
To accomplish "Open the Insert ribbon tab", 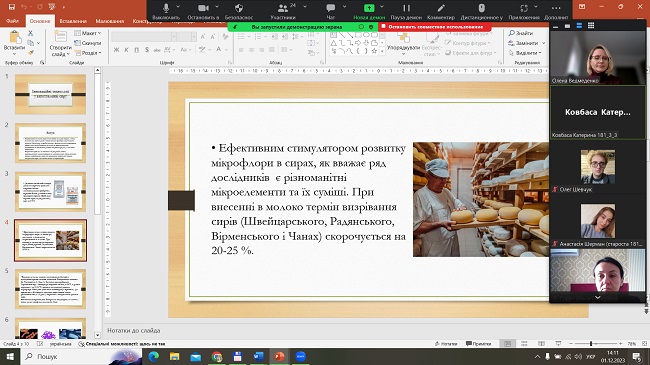I will 73,21.
